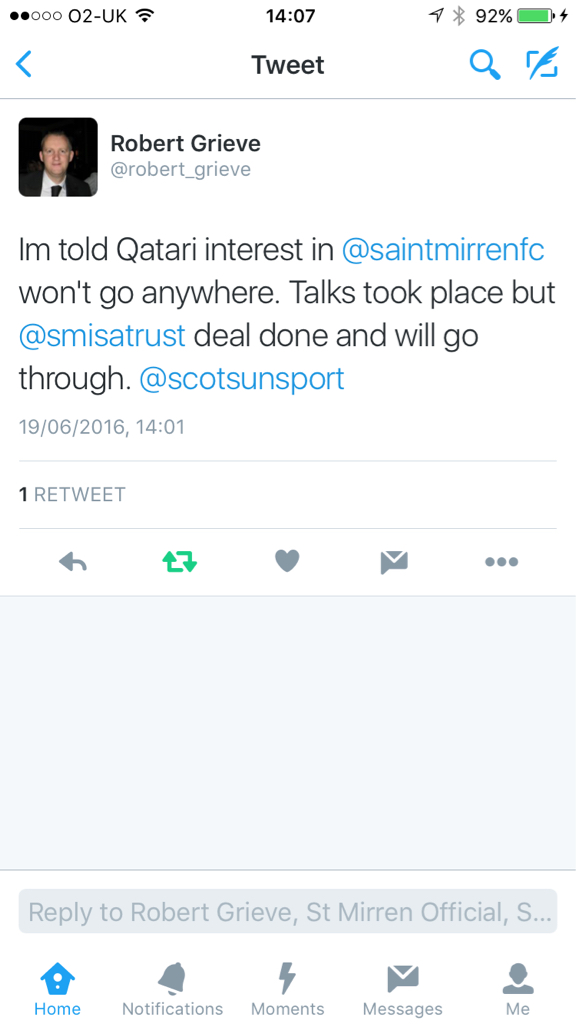This screenshot has width=576, height=1024.
Task: Open Robert Grieve's profile picture
Action: click(58, 157)
